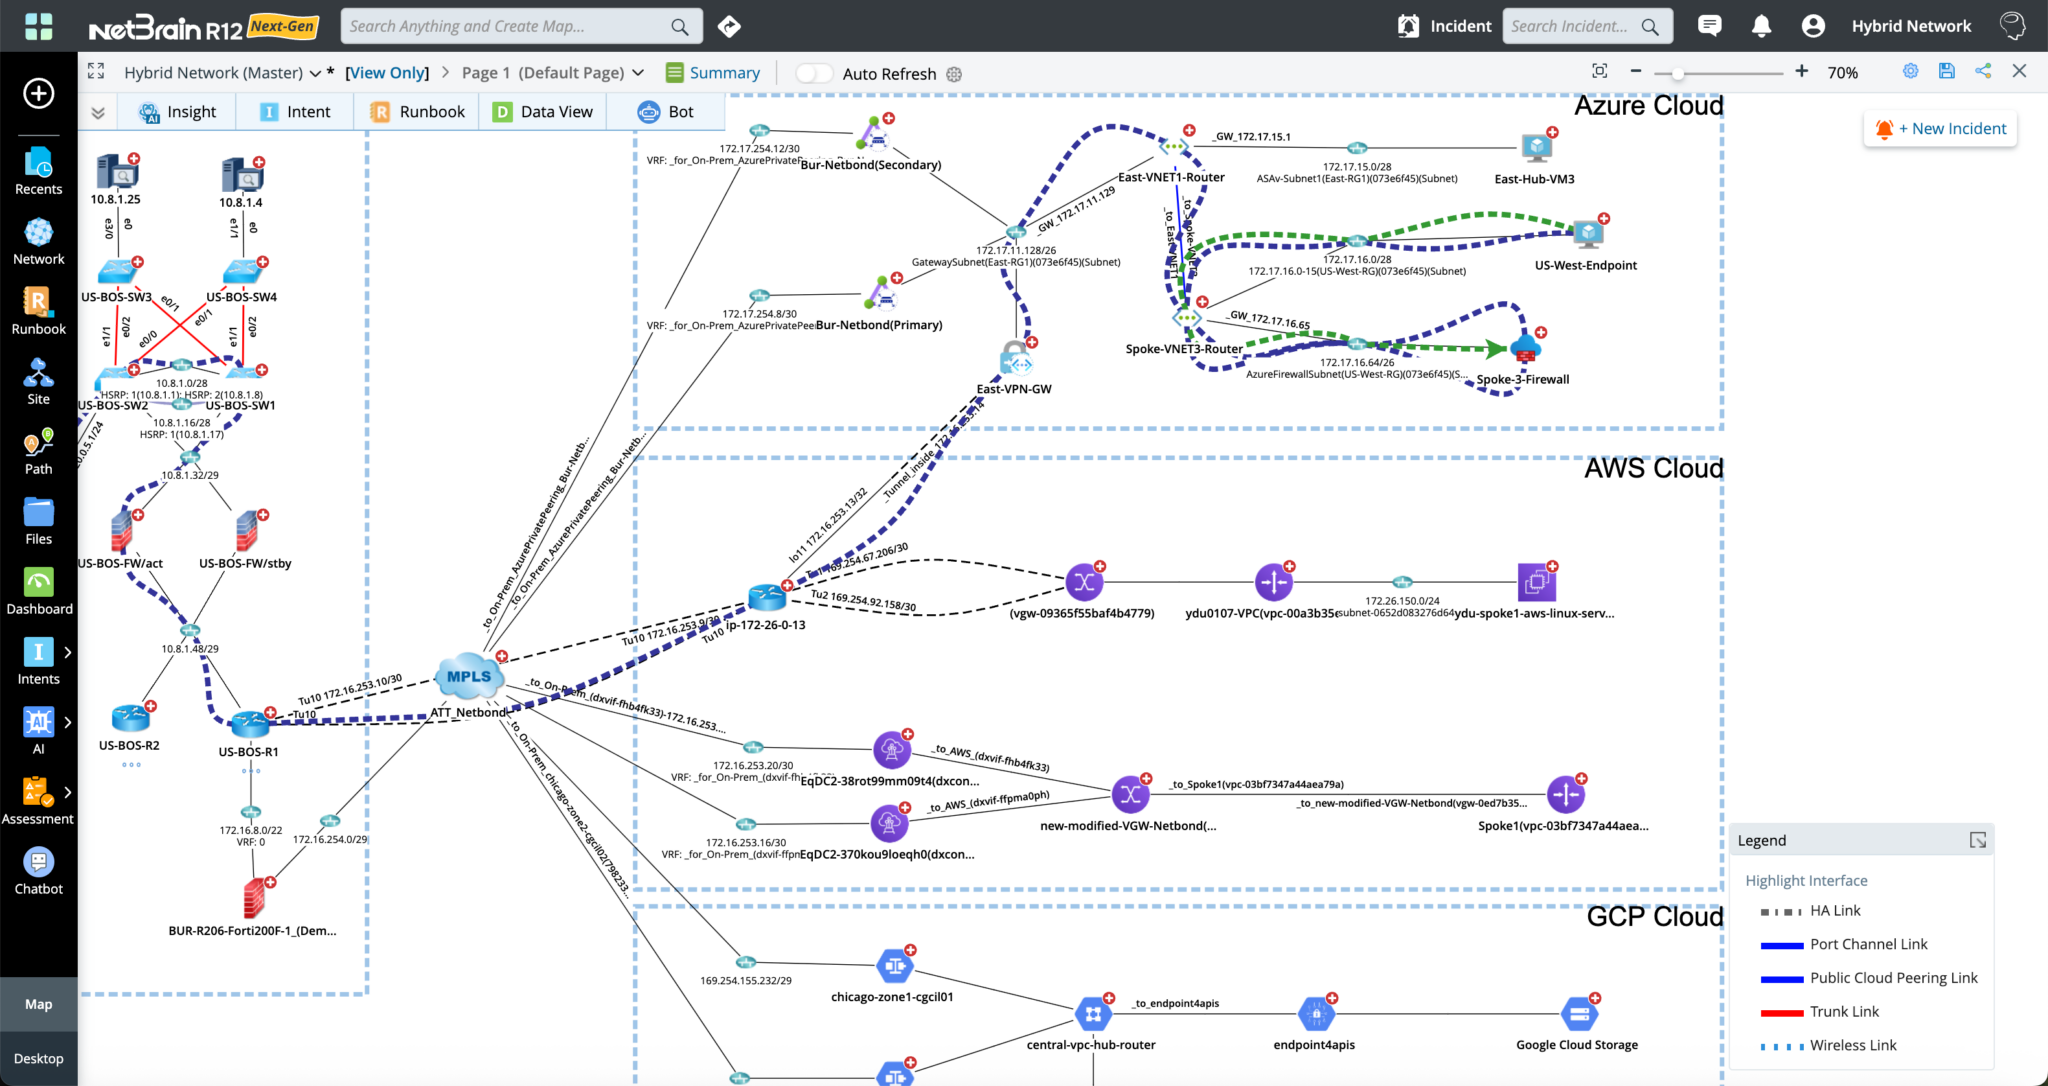Switch to the Desktop bottom tab

pos(38,1058)
